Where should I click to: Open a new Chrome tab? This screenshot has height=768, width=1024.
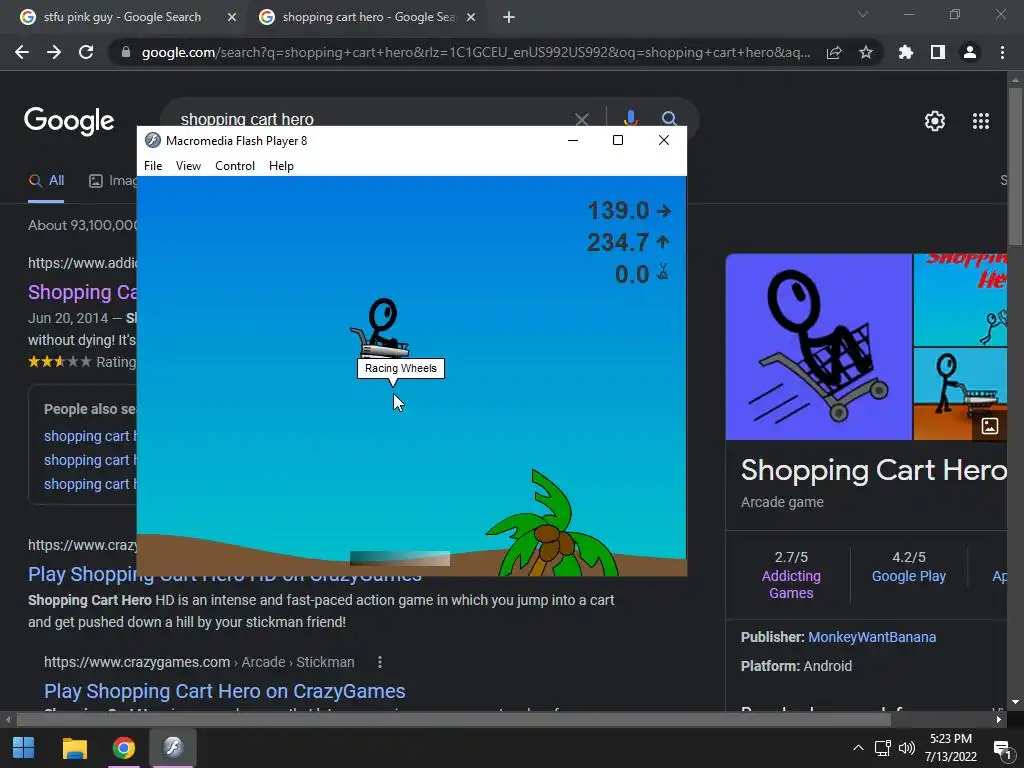(x=509, y=18)
